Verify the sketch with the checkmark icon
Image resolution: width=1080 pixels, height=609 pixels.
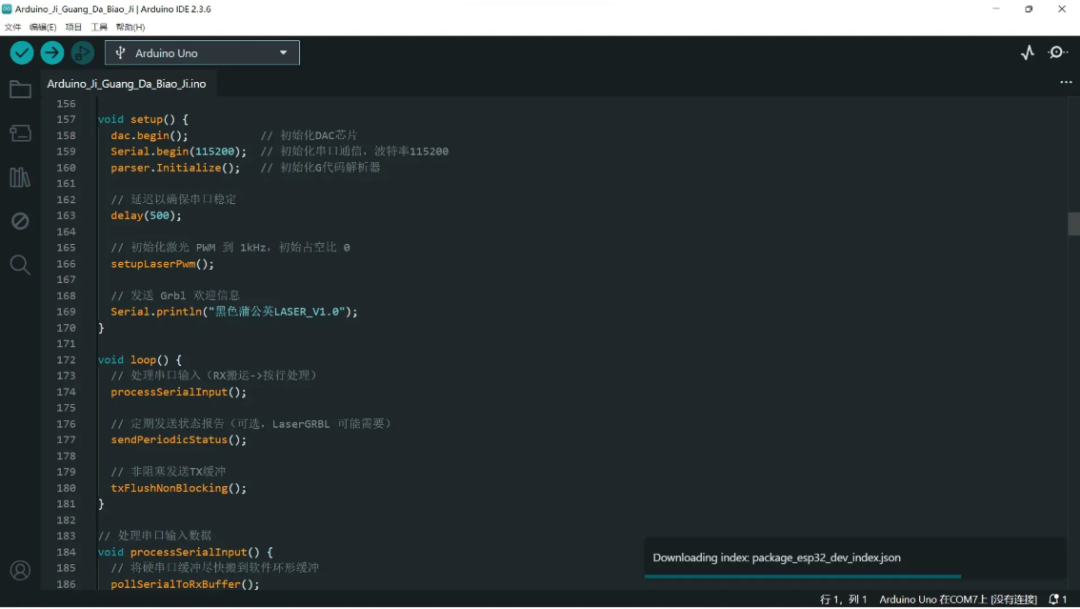tap(21, 52)
